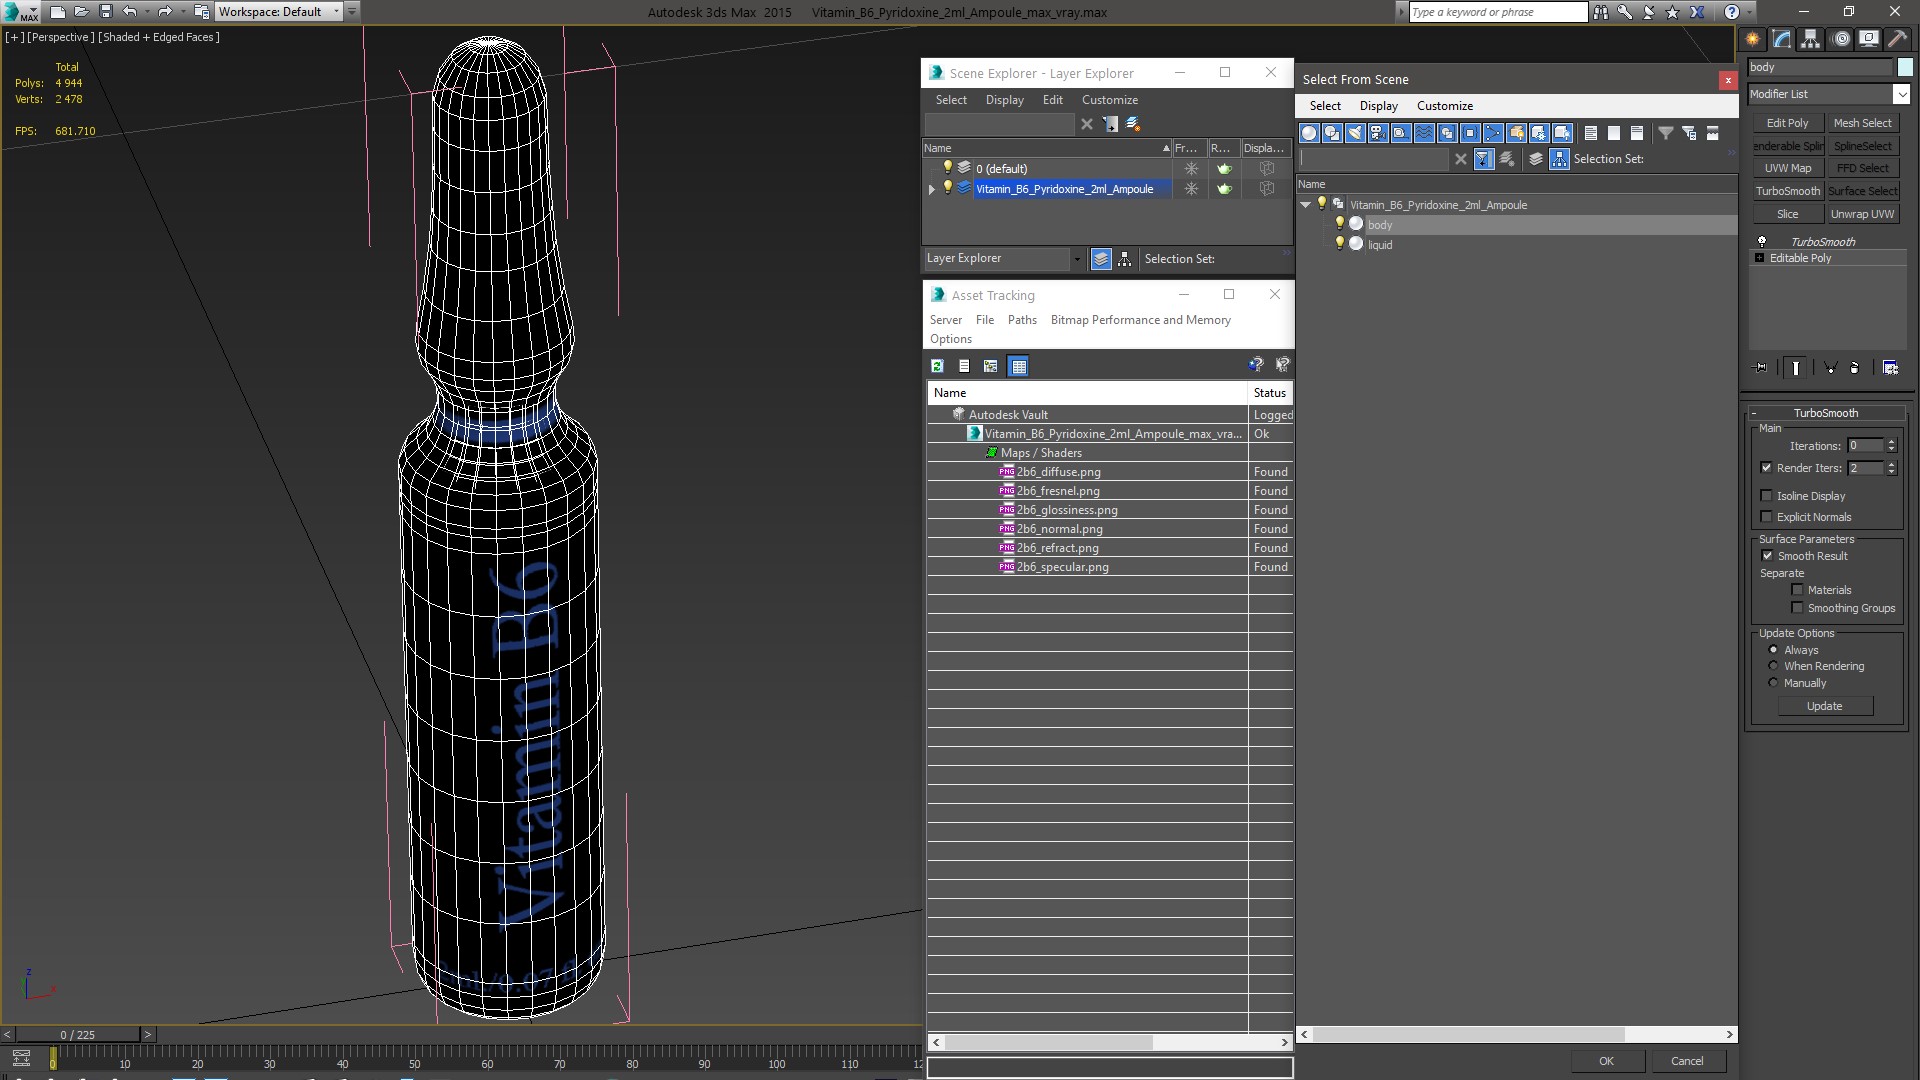1920x1080 pixels.
Task: Toggle Display Bone Objects filter icon
Action: pos(1493,133)
